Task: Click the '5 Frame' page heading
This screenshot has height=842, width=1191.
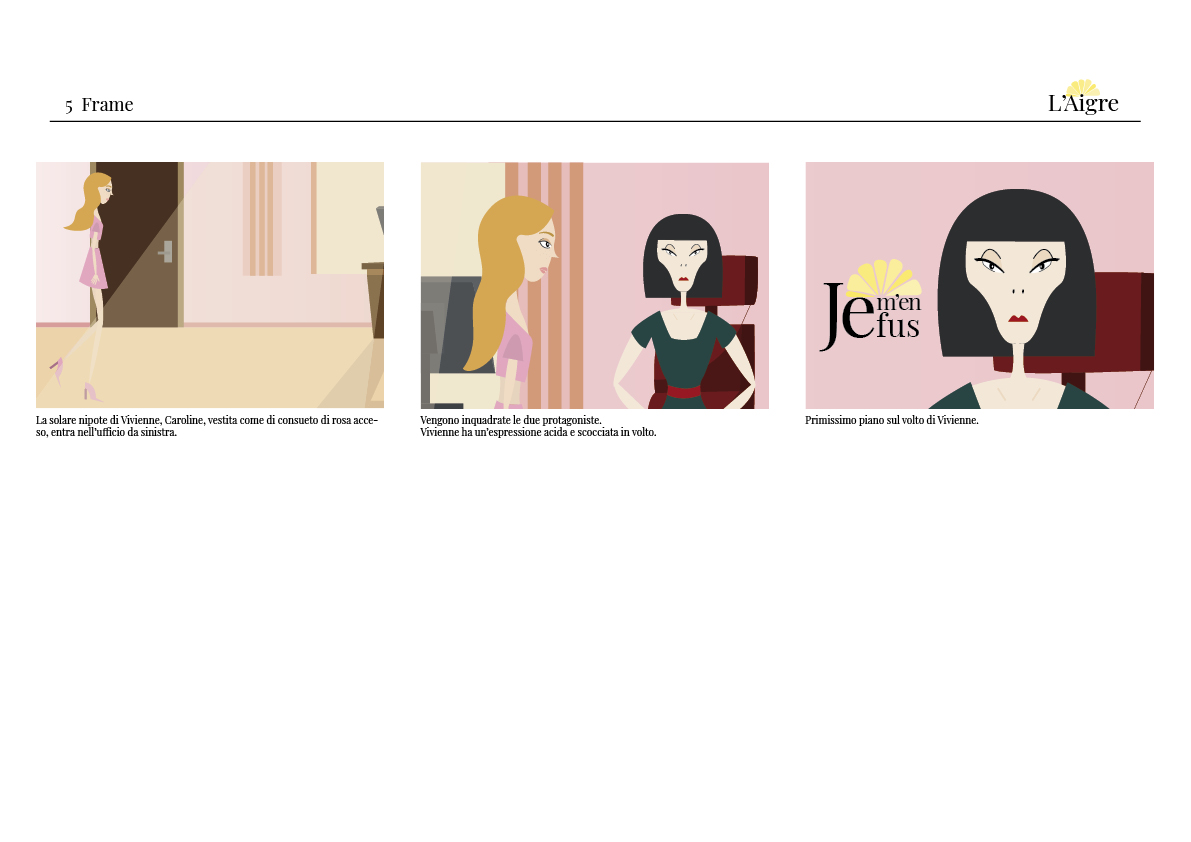Action: pyautogui.click(x=99, y=105)
